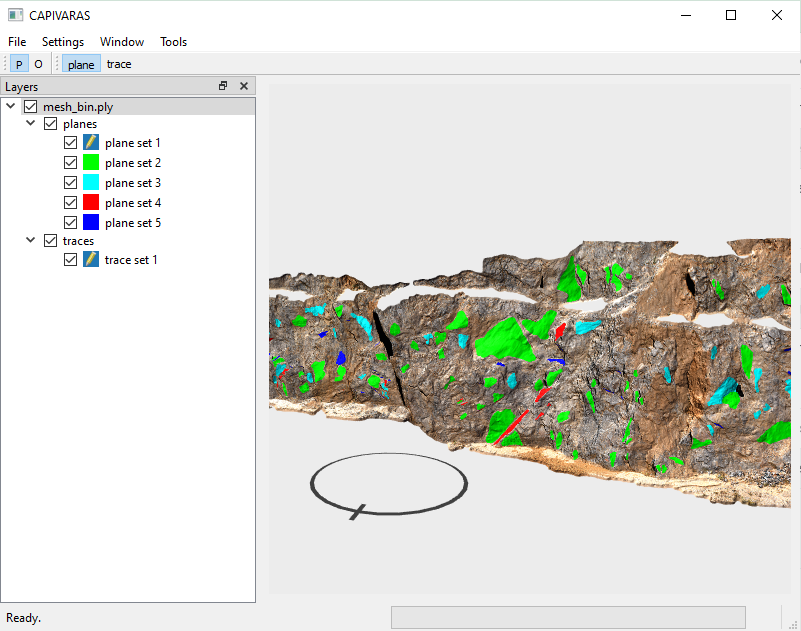Float the Layers panel with undock icon
Image resolution: width=801 pixels, height=631 pixels.
223,86
